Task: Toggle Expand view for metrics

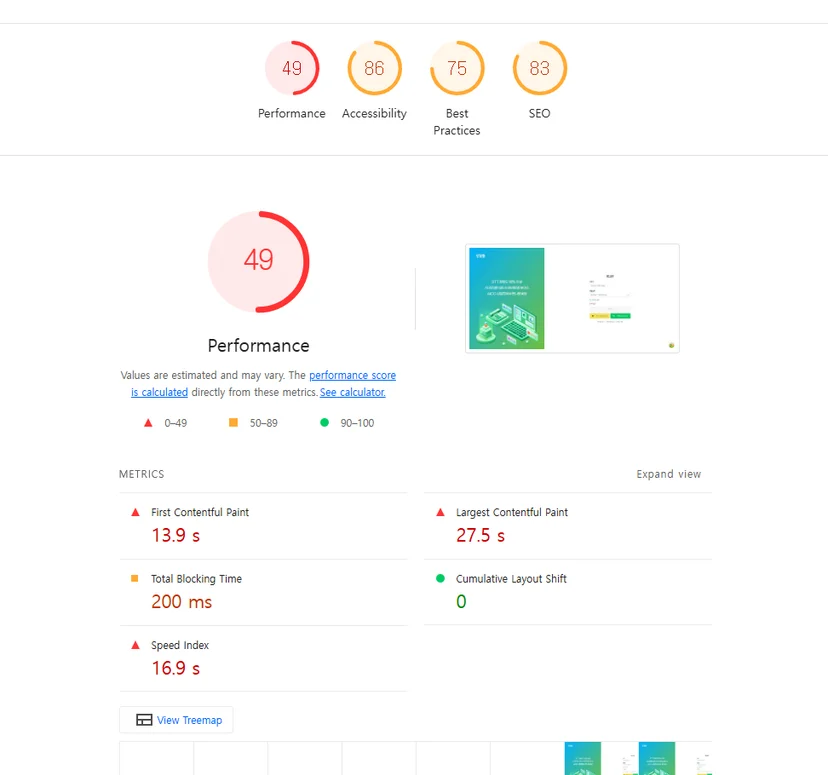Action: click(x=669, y=474)
